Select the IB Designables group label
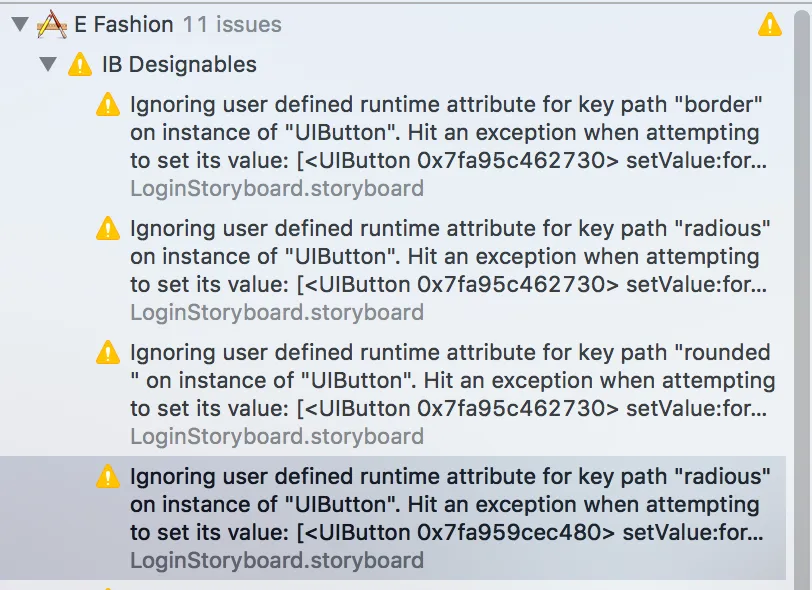This screenshot has width=812, height=590. [x=179, y=66]
